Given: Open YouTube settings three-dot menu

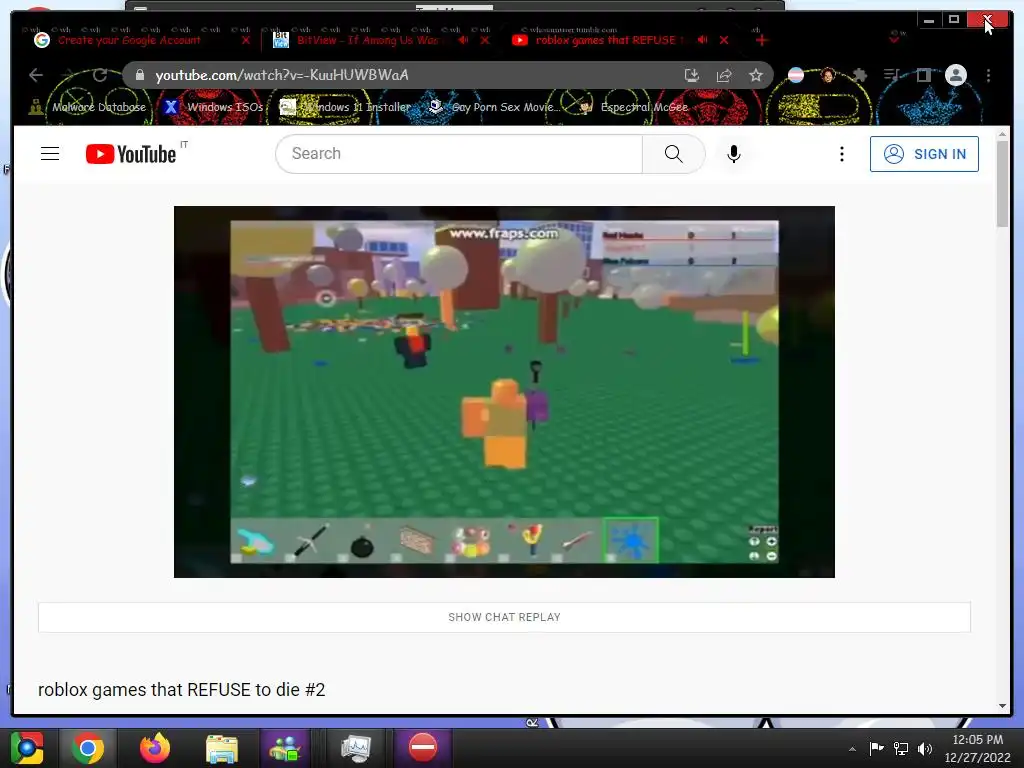Looking at the screenshot, I should [x=841, y=154].
